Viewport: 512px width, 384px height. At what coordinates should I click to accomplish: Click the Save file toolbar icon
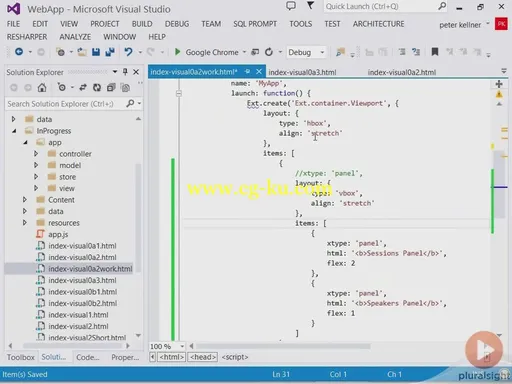[96, 52]
